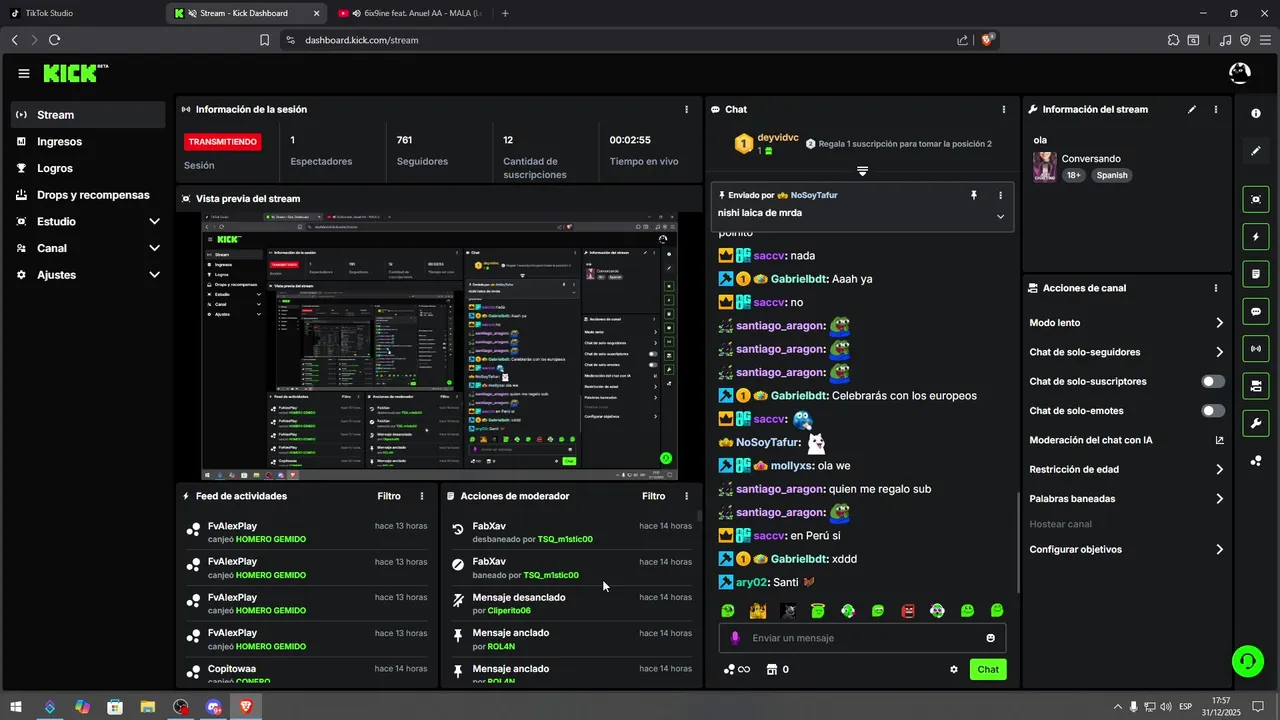1280x720 pixels.
Task: Edit stream info with the pencil icon in its header
Action: [1192, 109]
